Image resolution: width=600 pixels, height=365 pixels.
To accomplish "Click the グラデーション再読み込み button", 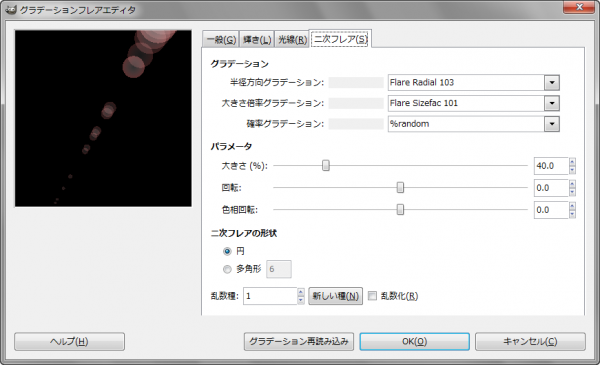I will [x=299, y=341].
